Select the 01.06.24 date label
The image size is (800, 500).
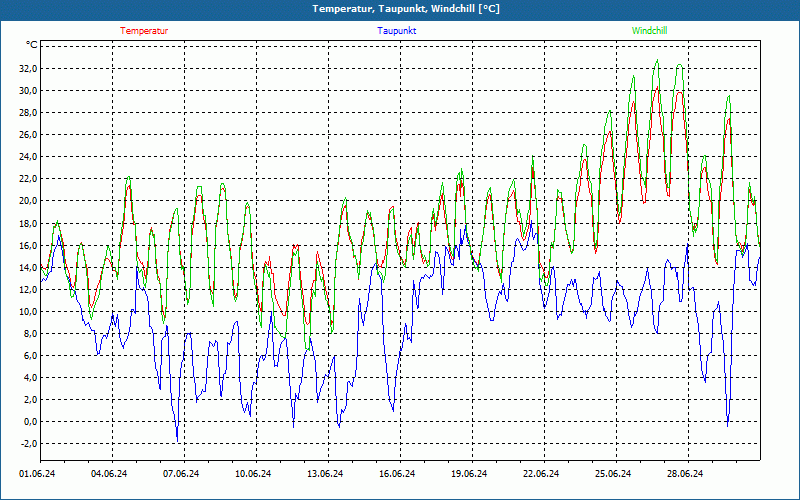37,474
